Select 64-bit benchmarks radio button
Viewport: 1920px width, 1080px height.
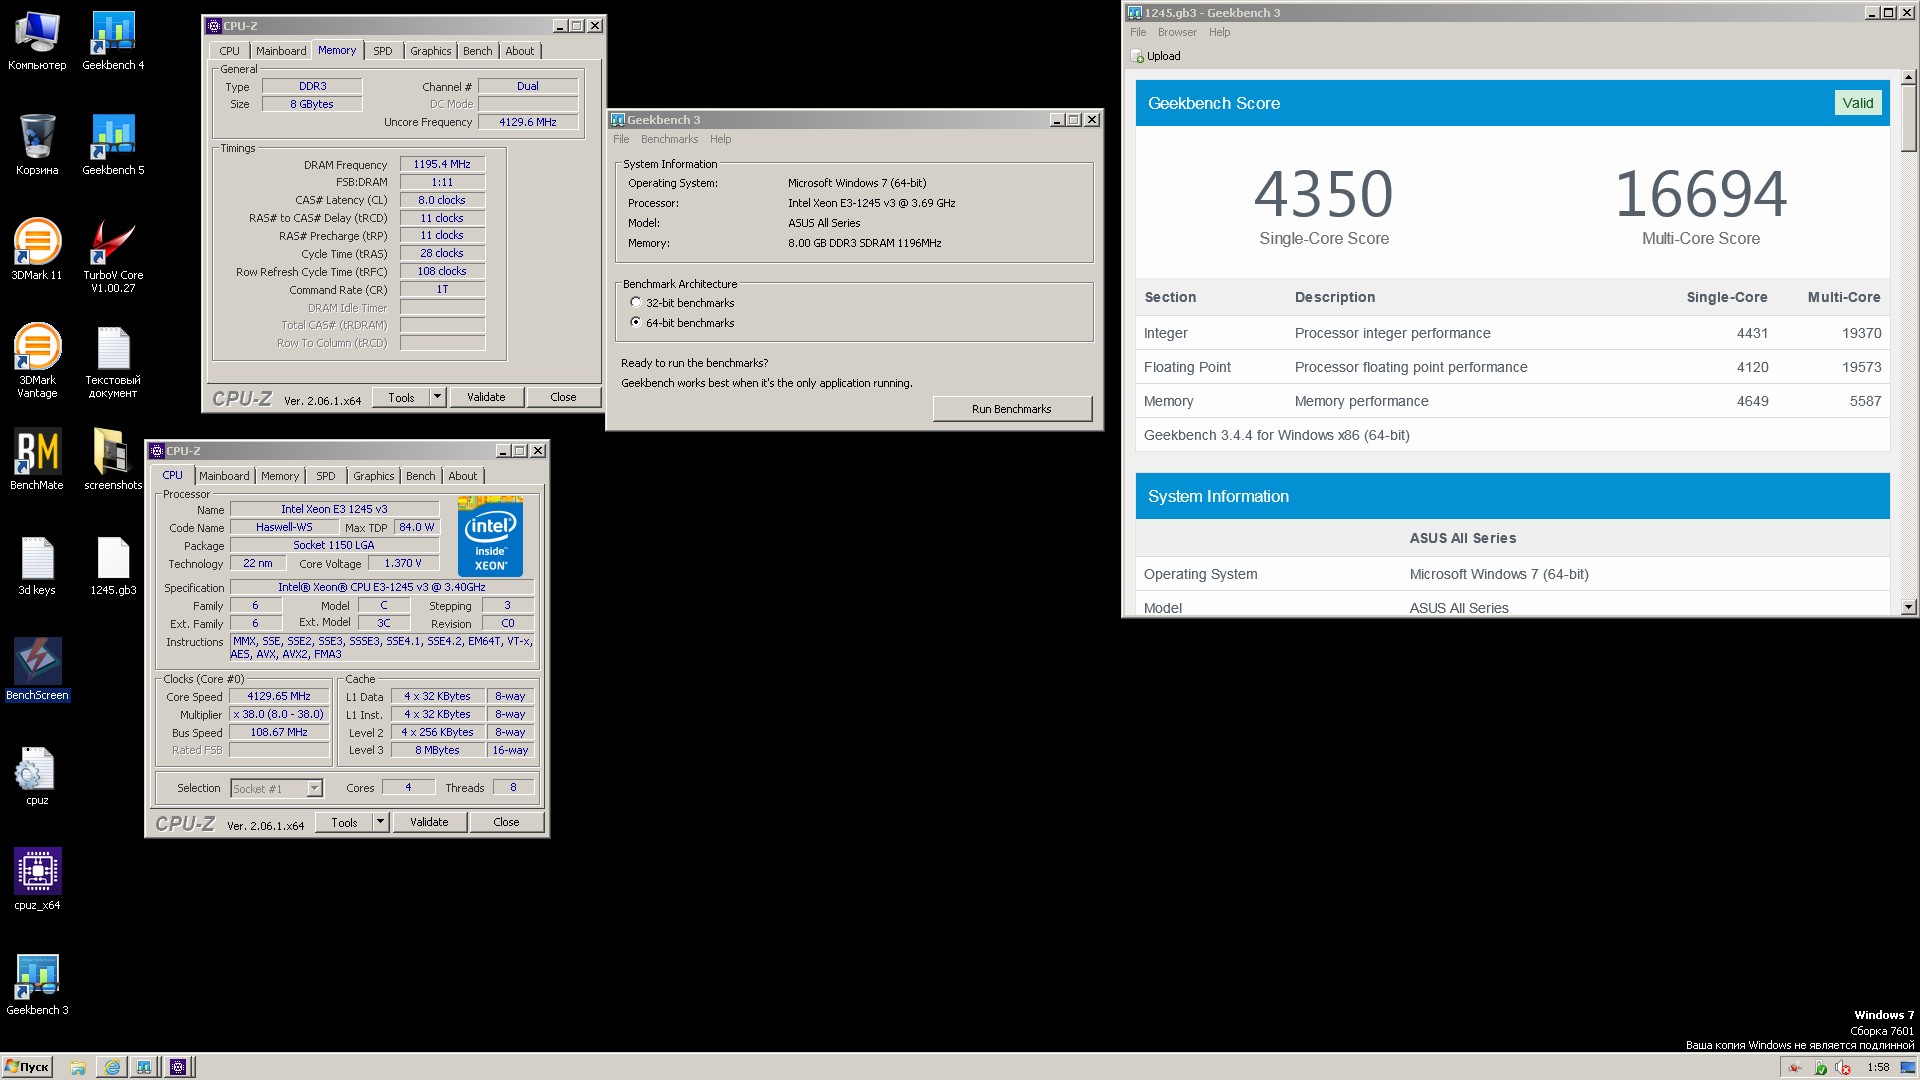click(635, 322)
